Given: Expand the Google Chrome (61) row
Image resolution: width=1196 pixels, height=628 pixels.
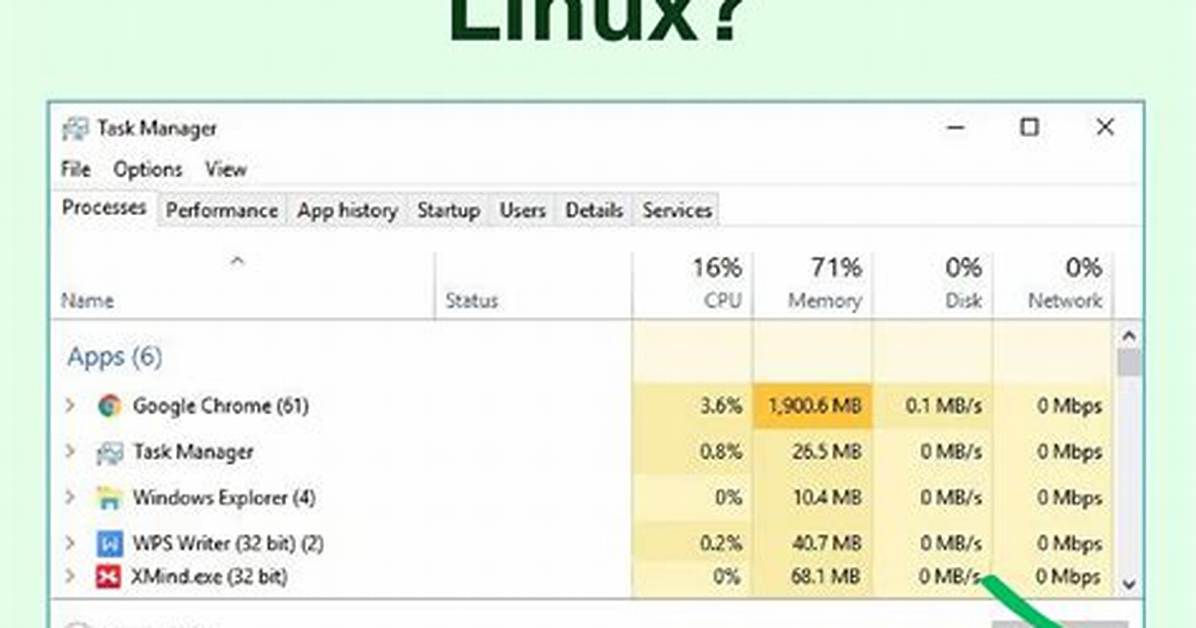Looking at the screenshot, I should [70, 405].
